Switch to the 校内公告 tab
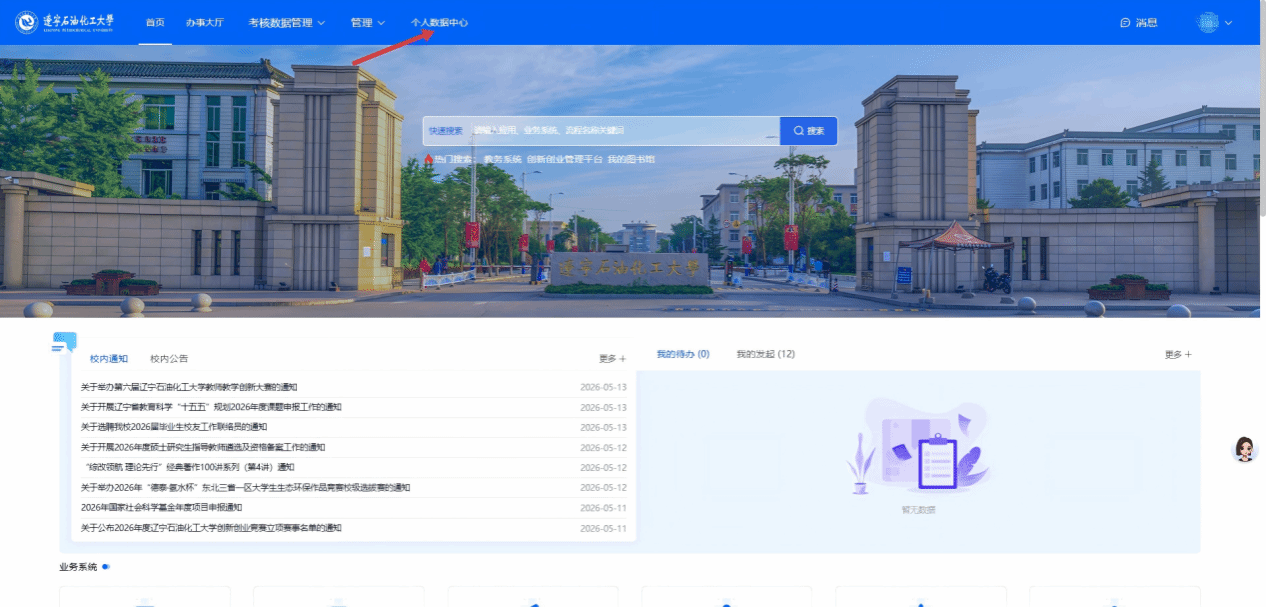Image resolution: width=1266 pixels, height=607 pixels. [169, 358]
